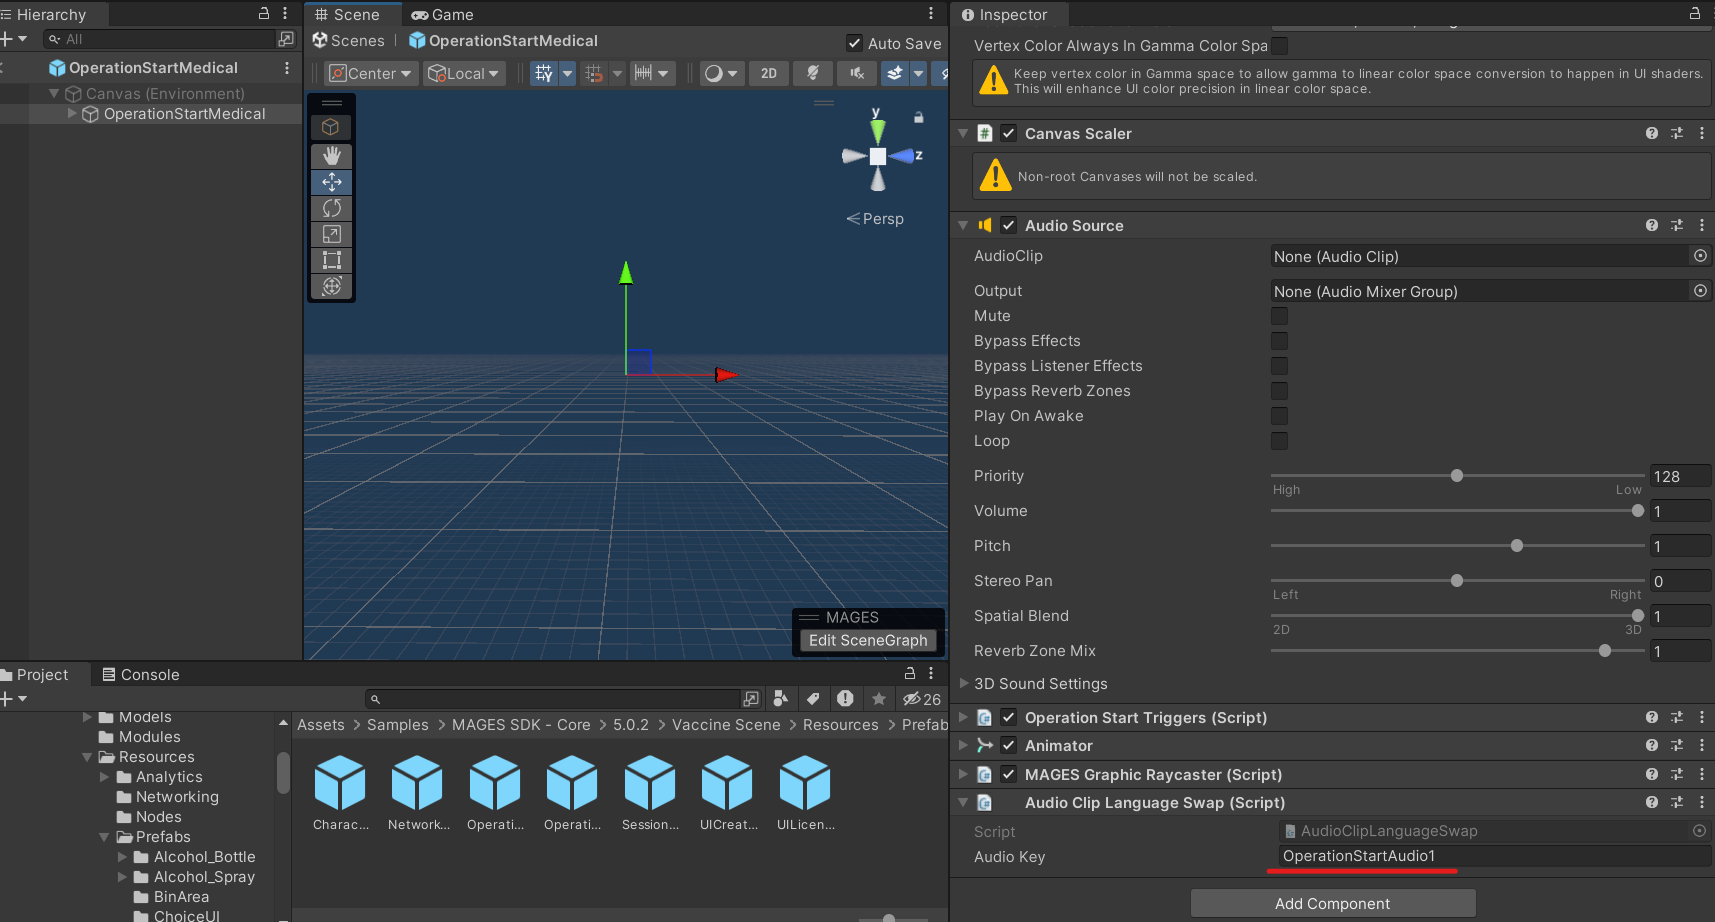
Task: Click the Audio Key input field
Action: 1494,856
